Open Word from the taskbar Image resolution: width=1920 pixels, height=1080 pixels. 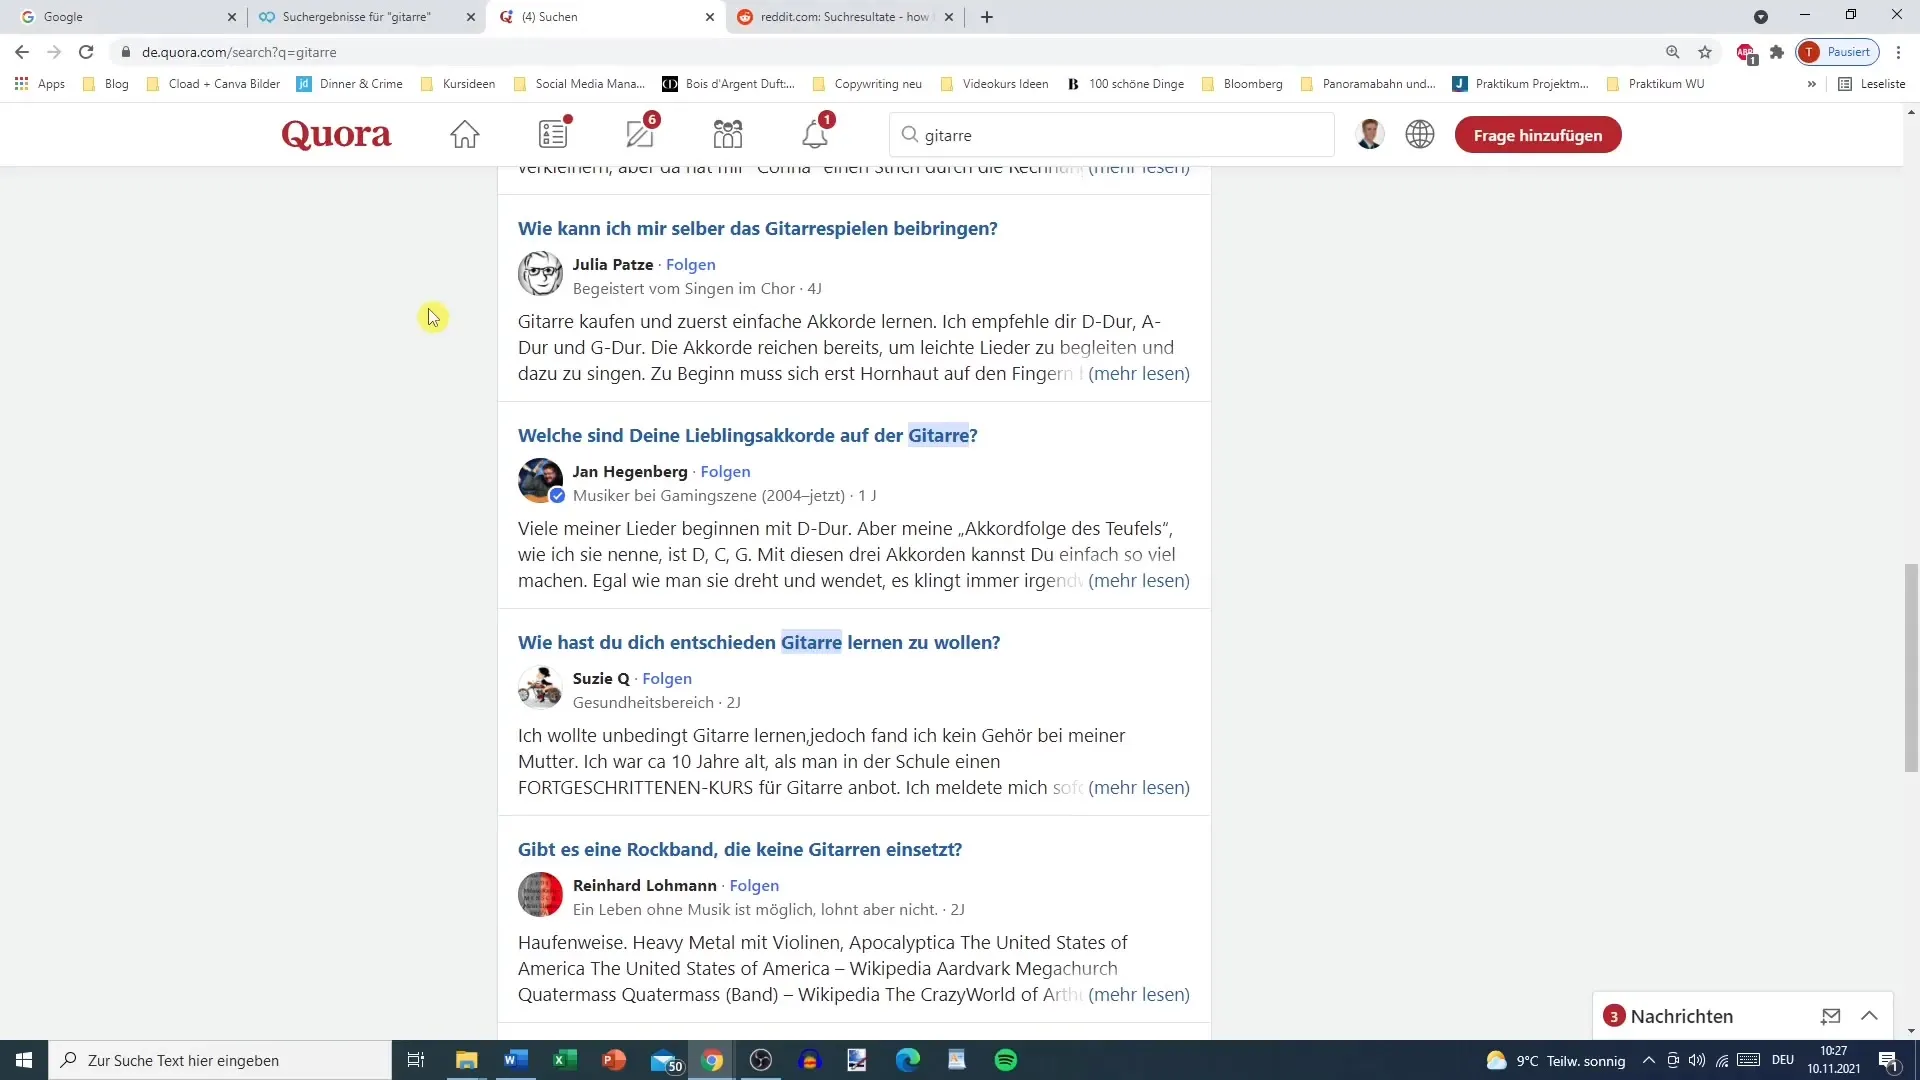[x=516, y=1060]
